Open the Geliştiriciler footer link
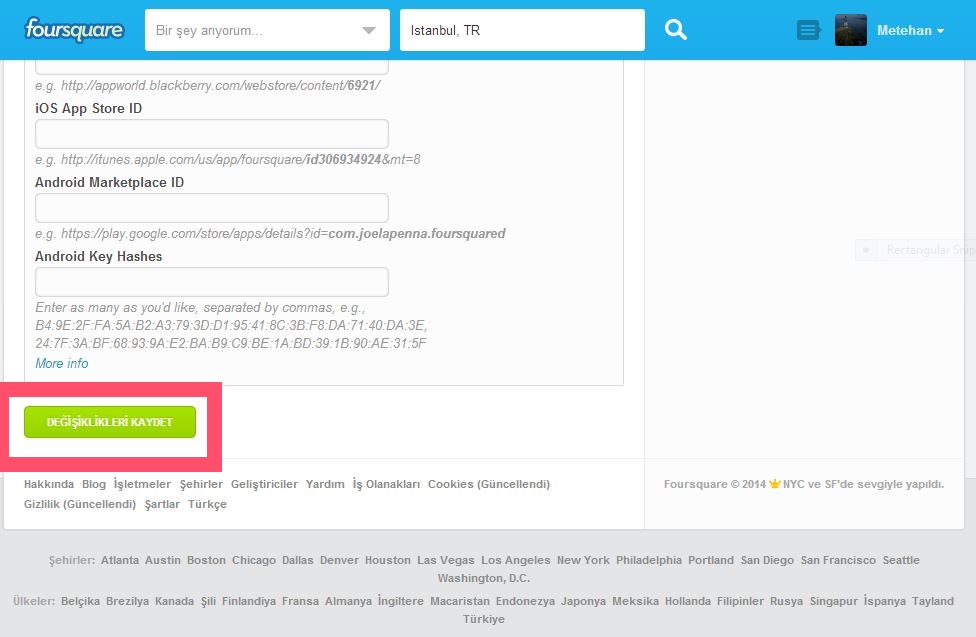976x637 pixels. 264,484
